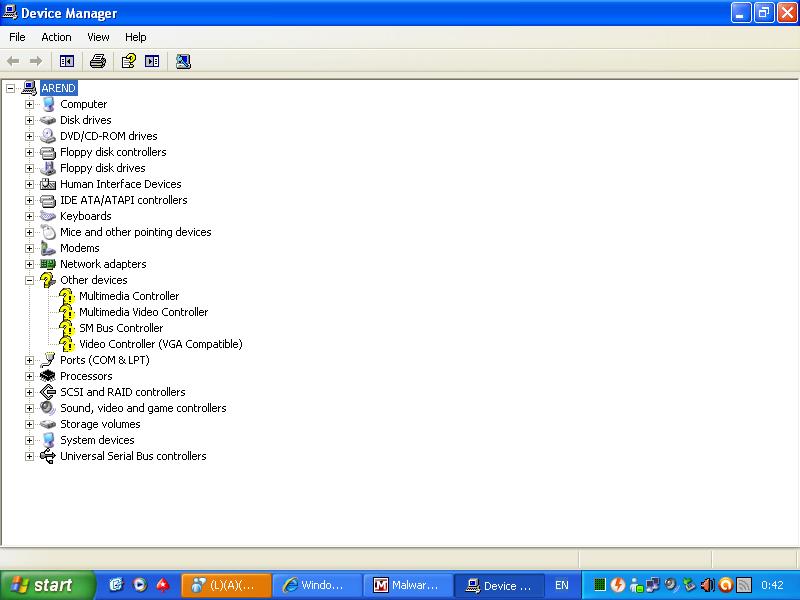The image size is (800, 600).
Task: Switch to the (L)(A)( taskbar window
Action: tap(226, 585)
